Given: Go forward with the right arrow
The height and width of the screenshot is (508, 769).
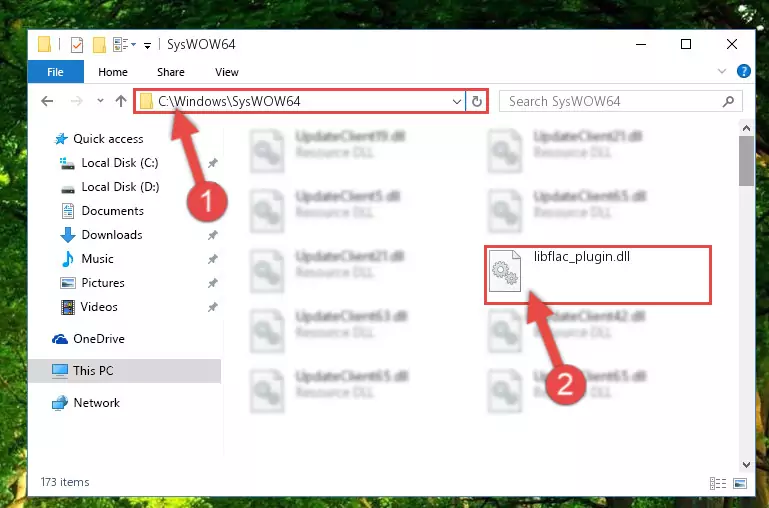Looking at the screenshot, I should [77, 101].
